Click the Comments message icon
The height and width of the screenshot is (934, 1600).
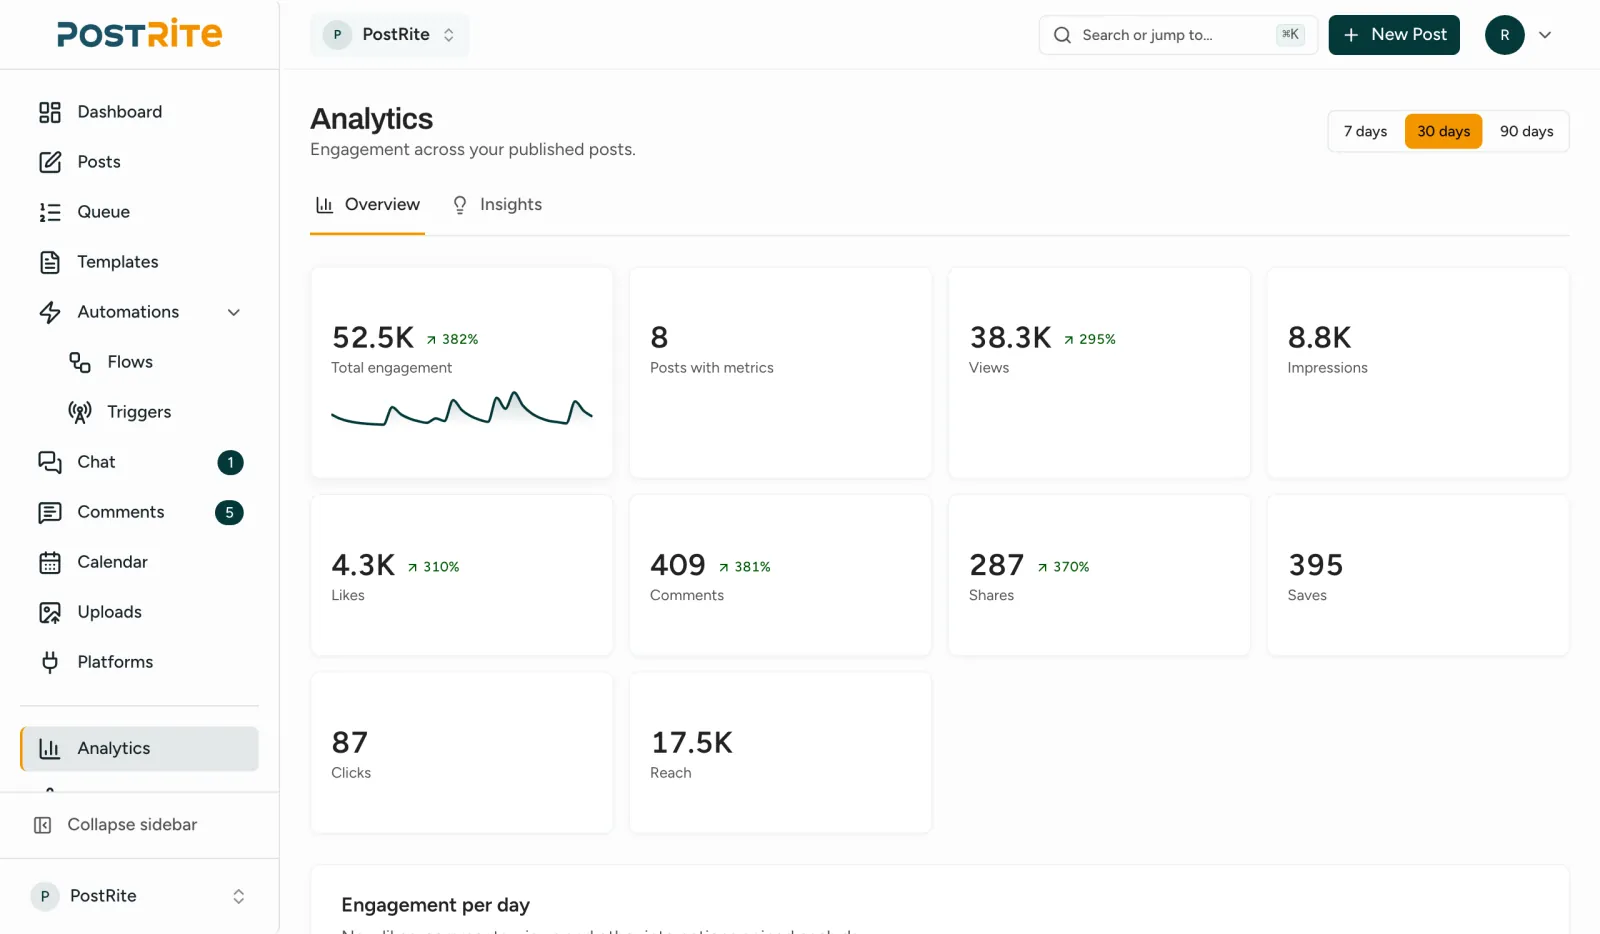[x=50, y=512]
